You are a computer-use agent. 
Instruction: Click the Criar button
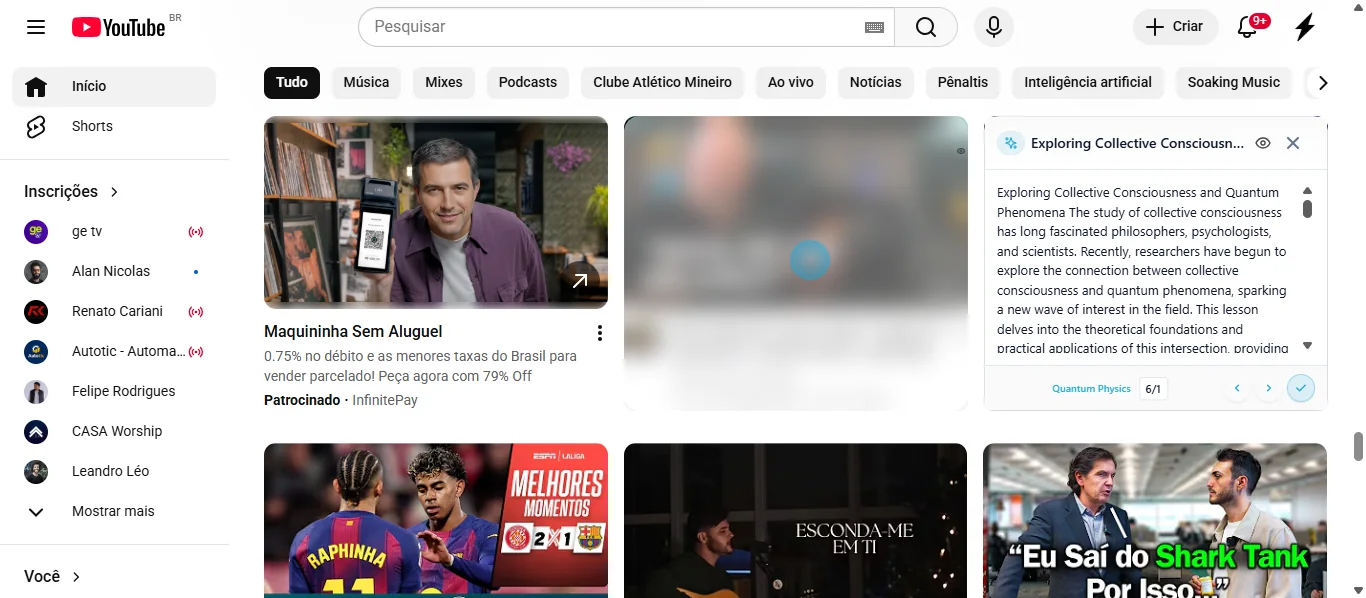[x=1175, y=27]
